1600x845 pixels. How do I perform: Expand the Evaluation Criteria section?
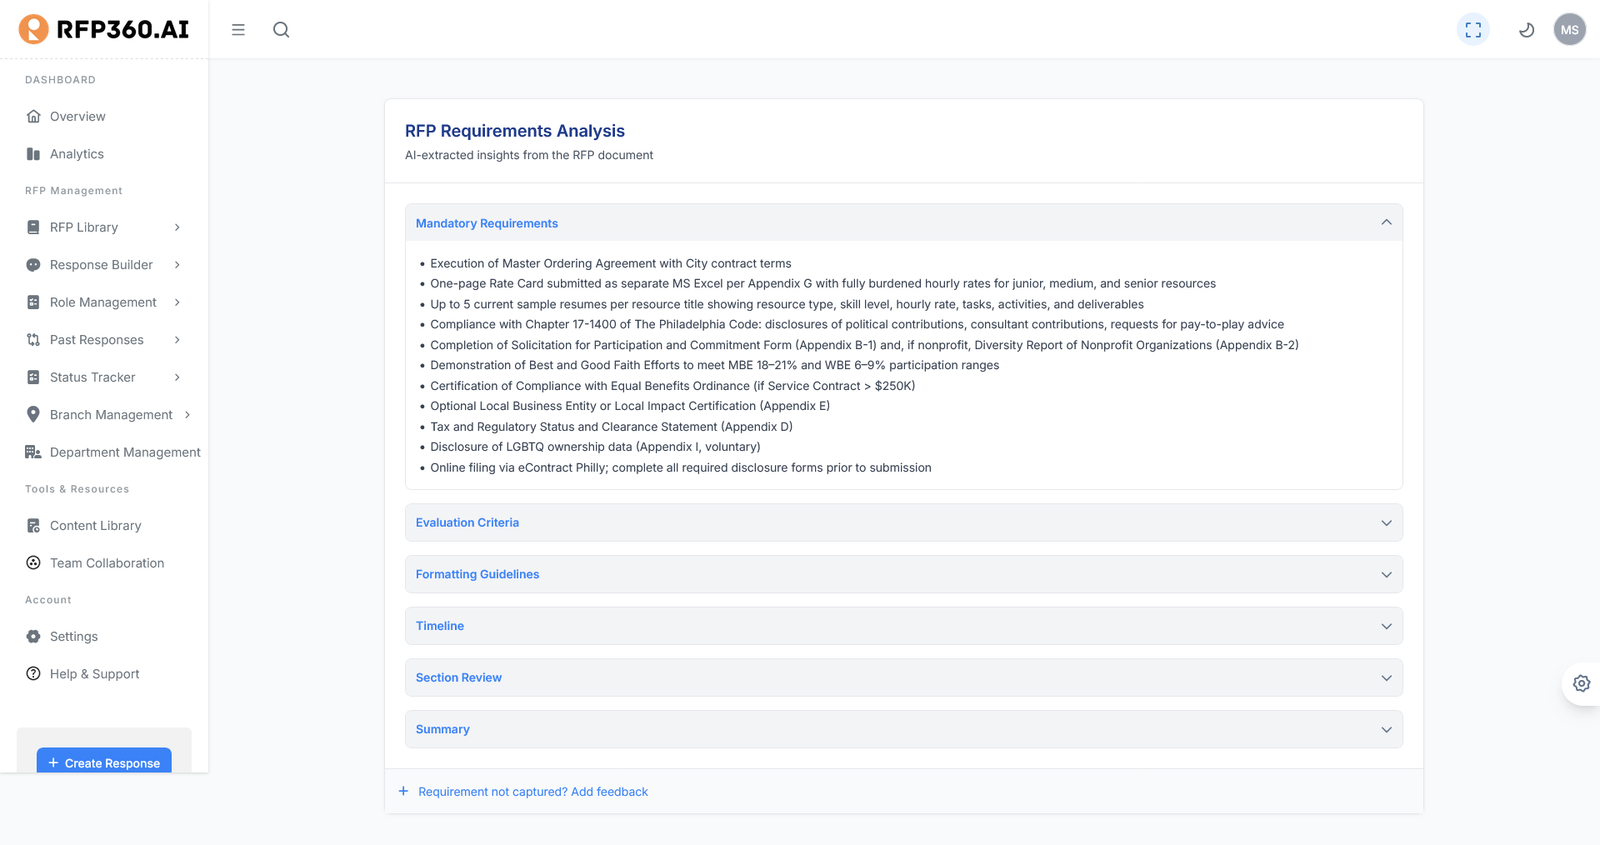1386,523
